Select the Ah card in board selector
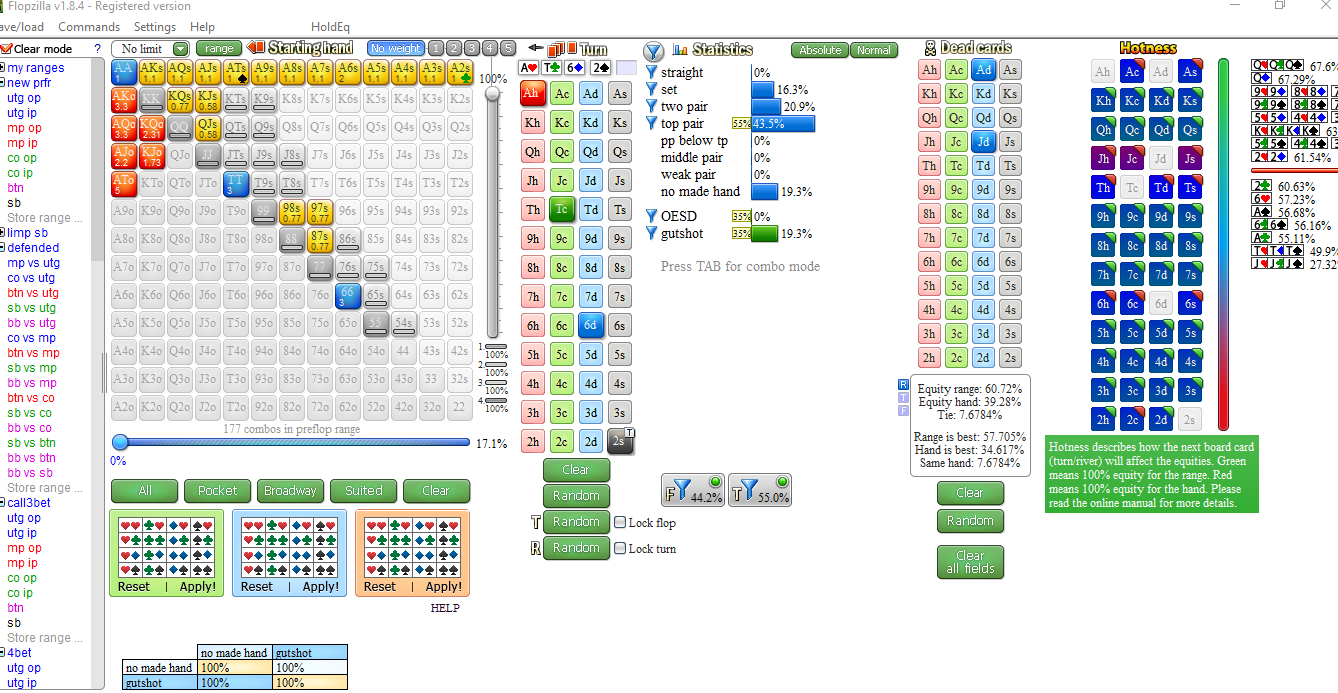The height and width of the screenshot is (693, 1338). [533, 94]
